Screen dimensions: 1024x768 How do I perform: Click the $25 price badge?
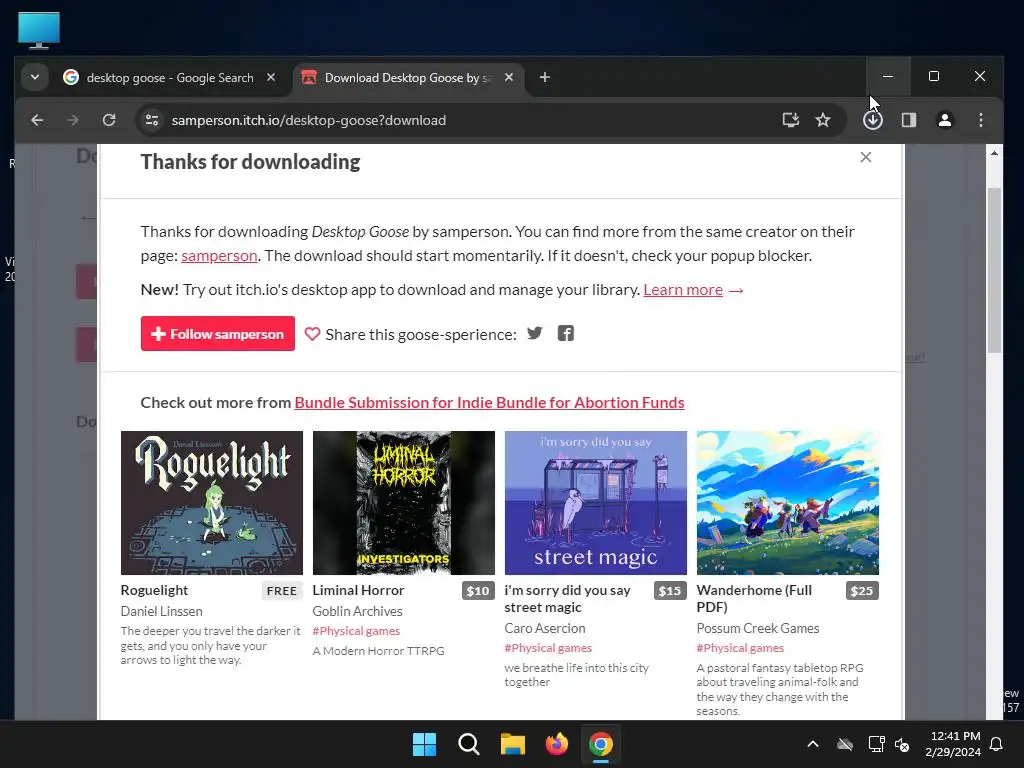pyautogui.click(x=862, y=590)
